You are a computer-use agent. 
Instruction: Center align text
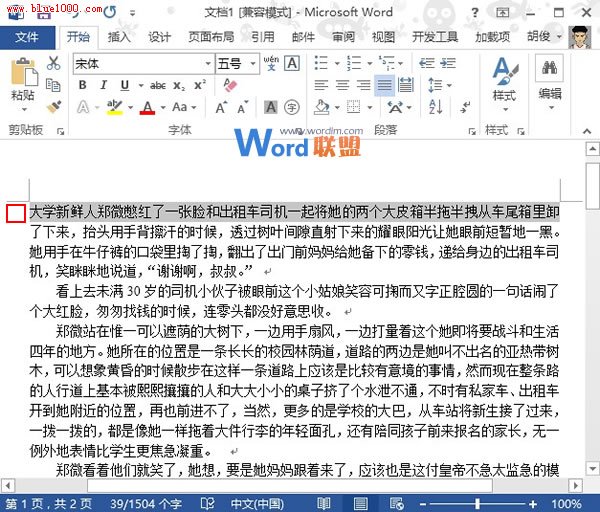tap(342, 85)
